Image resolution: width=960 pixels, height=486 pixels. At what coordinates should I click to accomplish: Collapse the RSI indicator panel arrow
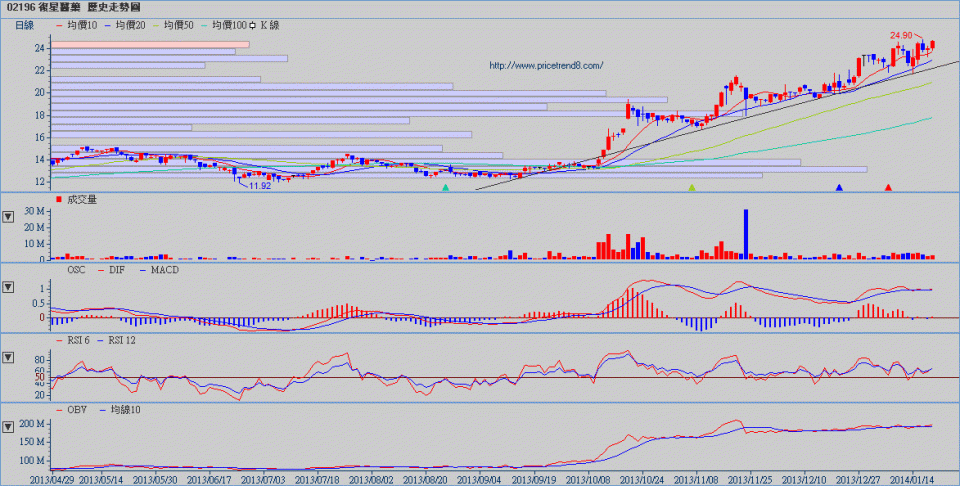point(8,357)
